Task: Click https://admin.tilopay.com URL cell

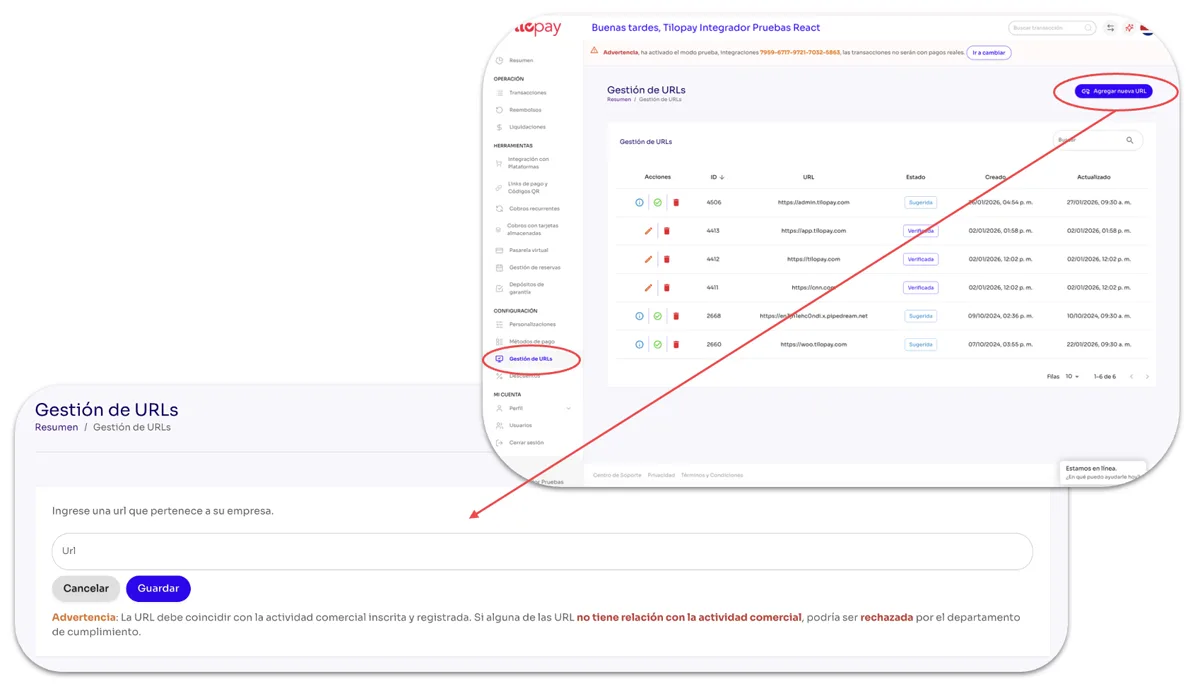Action: (813, 203)
